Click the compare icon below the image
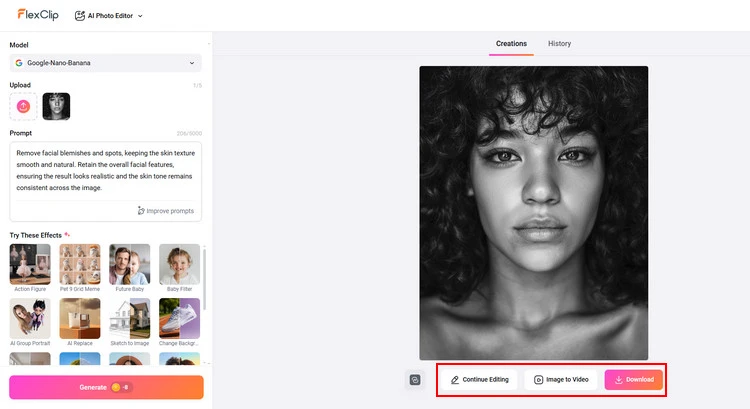750x409 pixels. [x=415, y=380]
